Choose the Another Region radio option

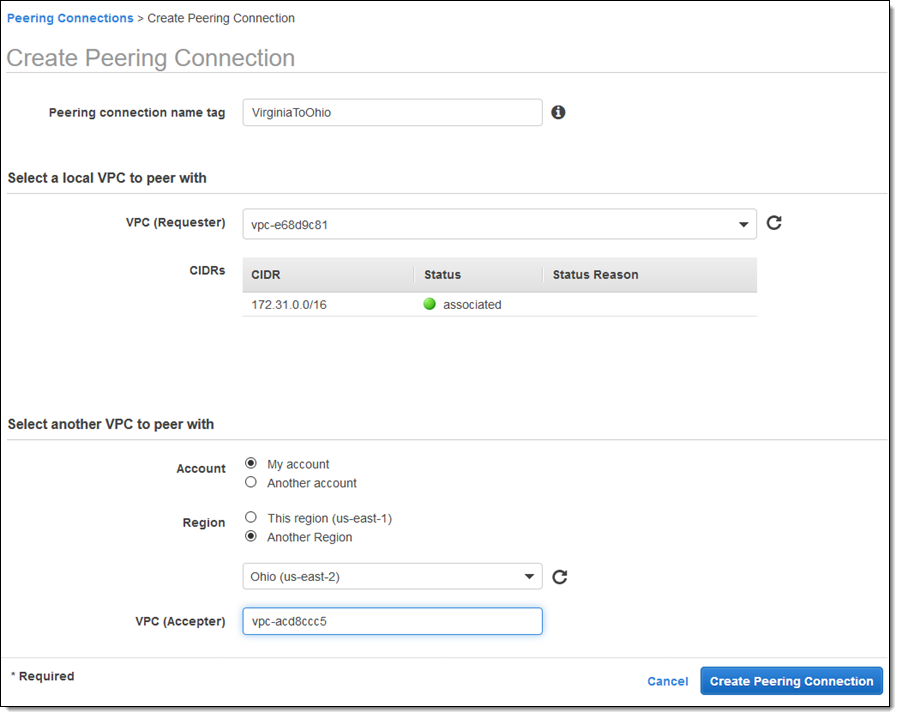pos(251,537)
